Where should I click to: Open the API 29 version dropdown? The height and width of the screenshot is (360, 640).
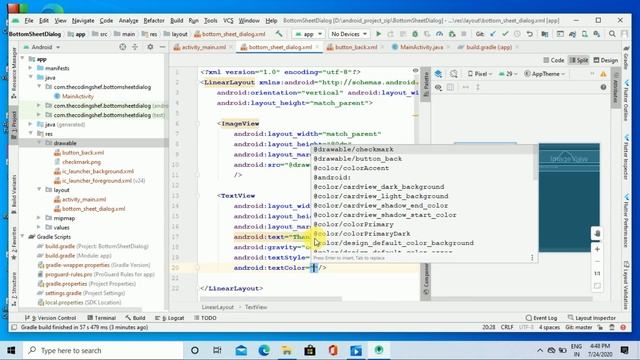point(508,74)
